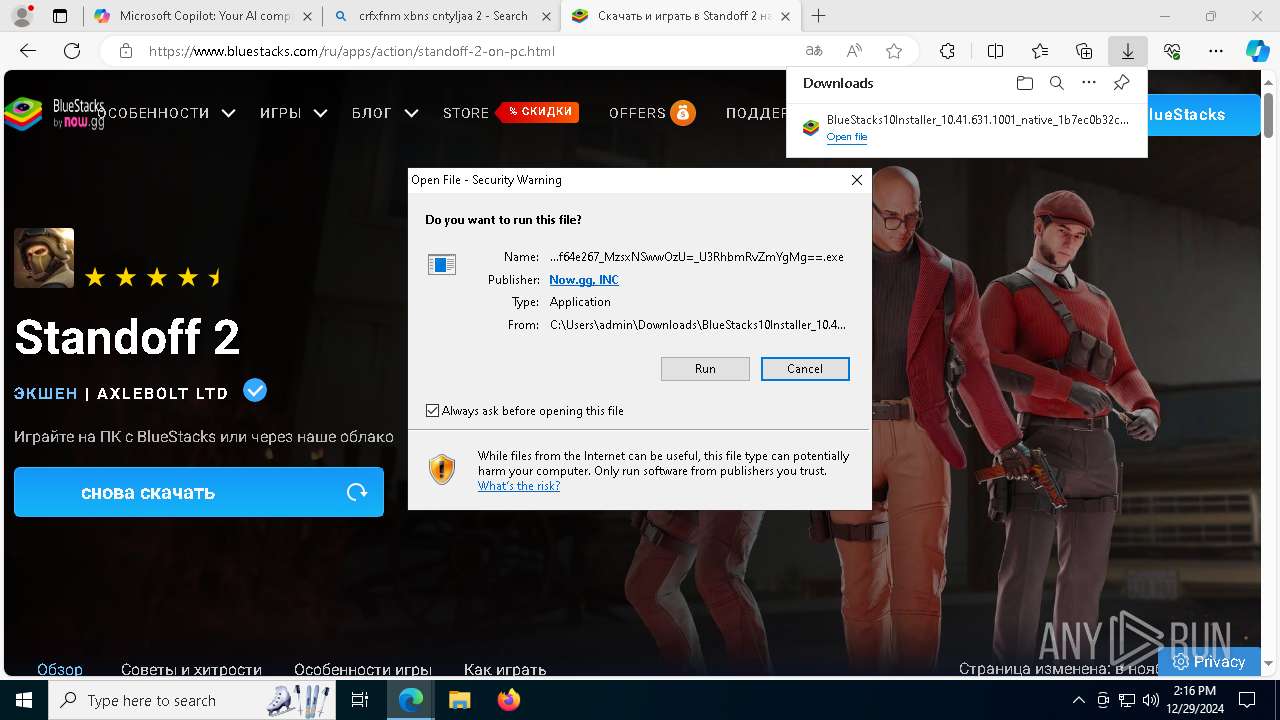1280x720 pixels.
Task: Open the STORE menu item
Action: (466, 113)
